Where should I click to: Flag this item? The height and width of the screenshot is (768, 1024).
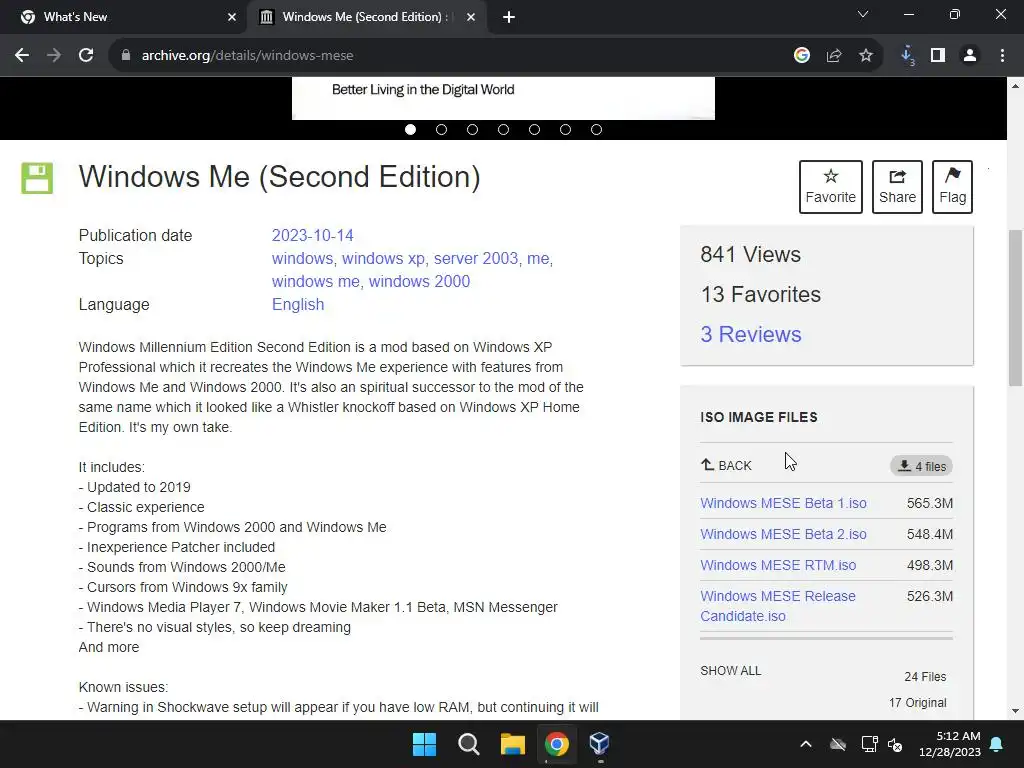click(x=952, y=187)
